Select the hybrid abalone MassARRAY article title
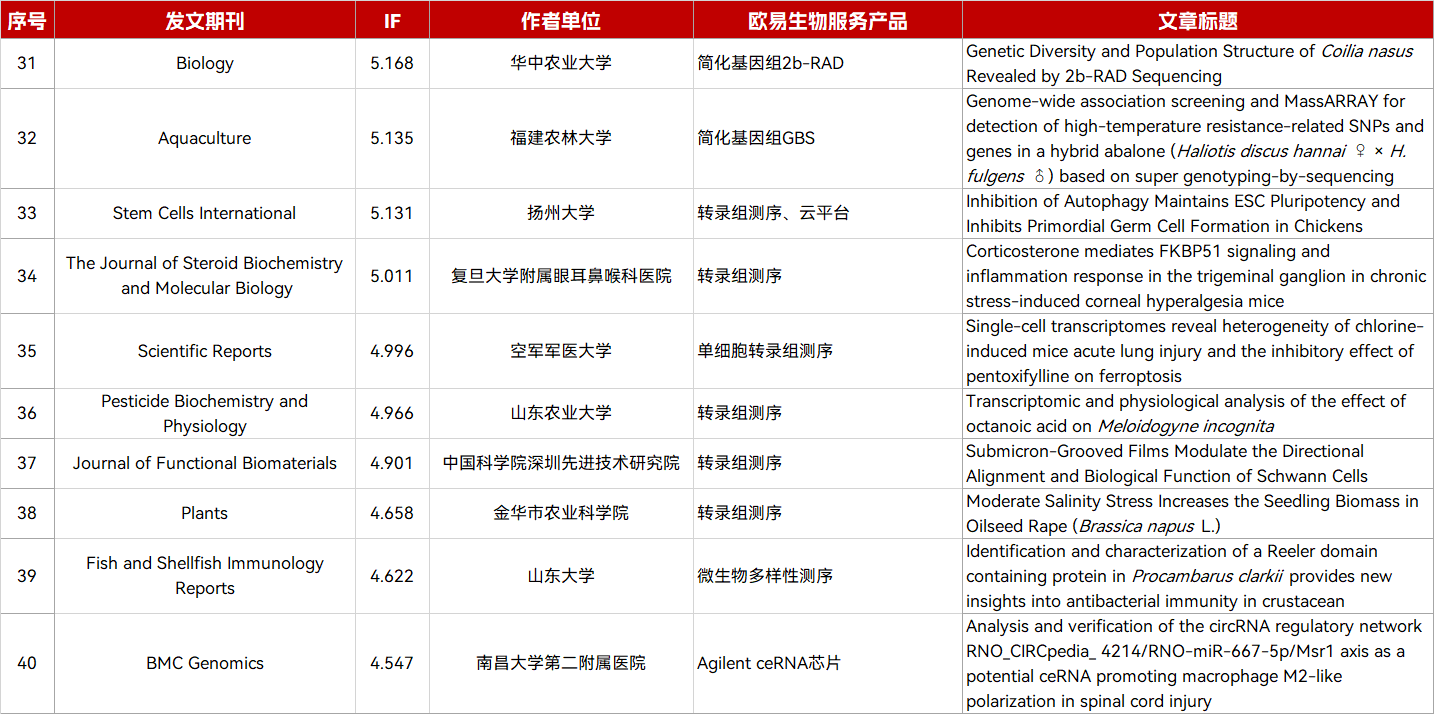Viewport: 1434px width, 714px height. click(1198, 139)
